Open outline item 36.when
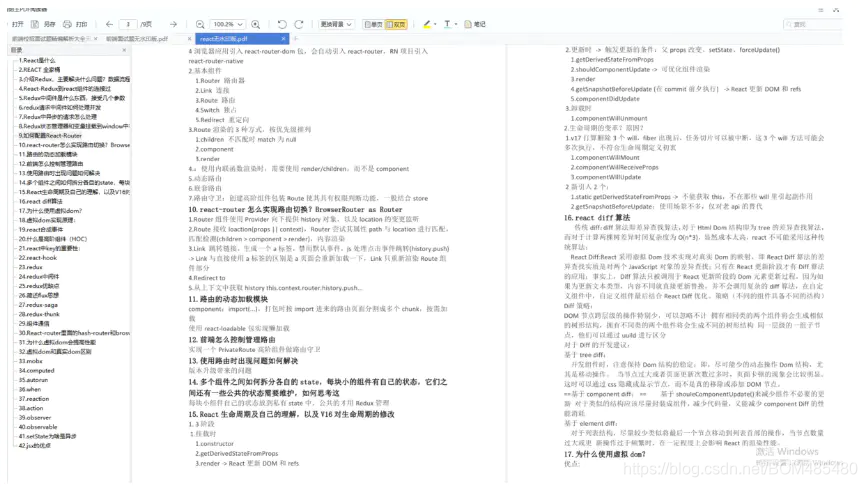Image resolution: width=867 pixels, height=487 pixels. pos(30,390)
